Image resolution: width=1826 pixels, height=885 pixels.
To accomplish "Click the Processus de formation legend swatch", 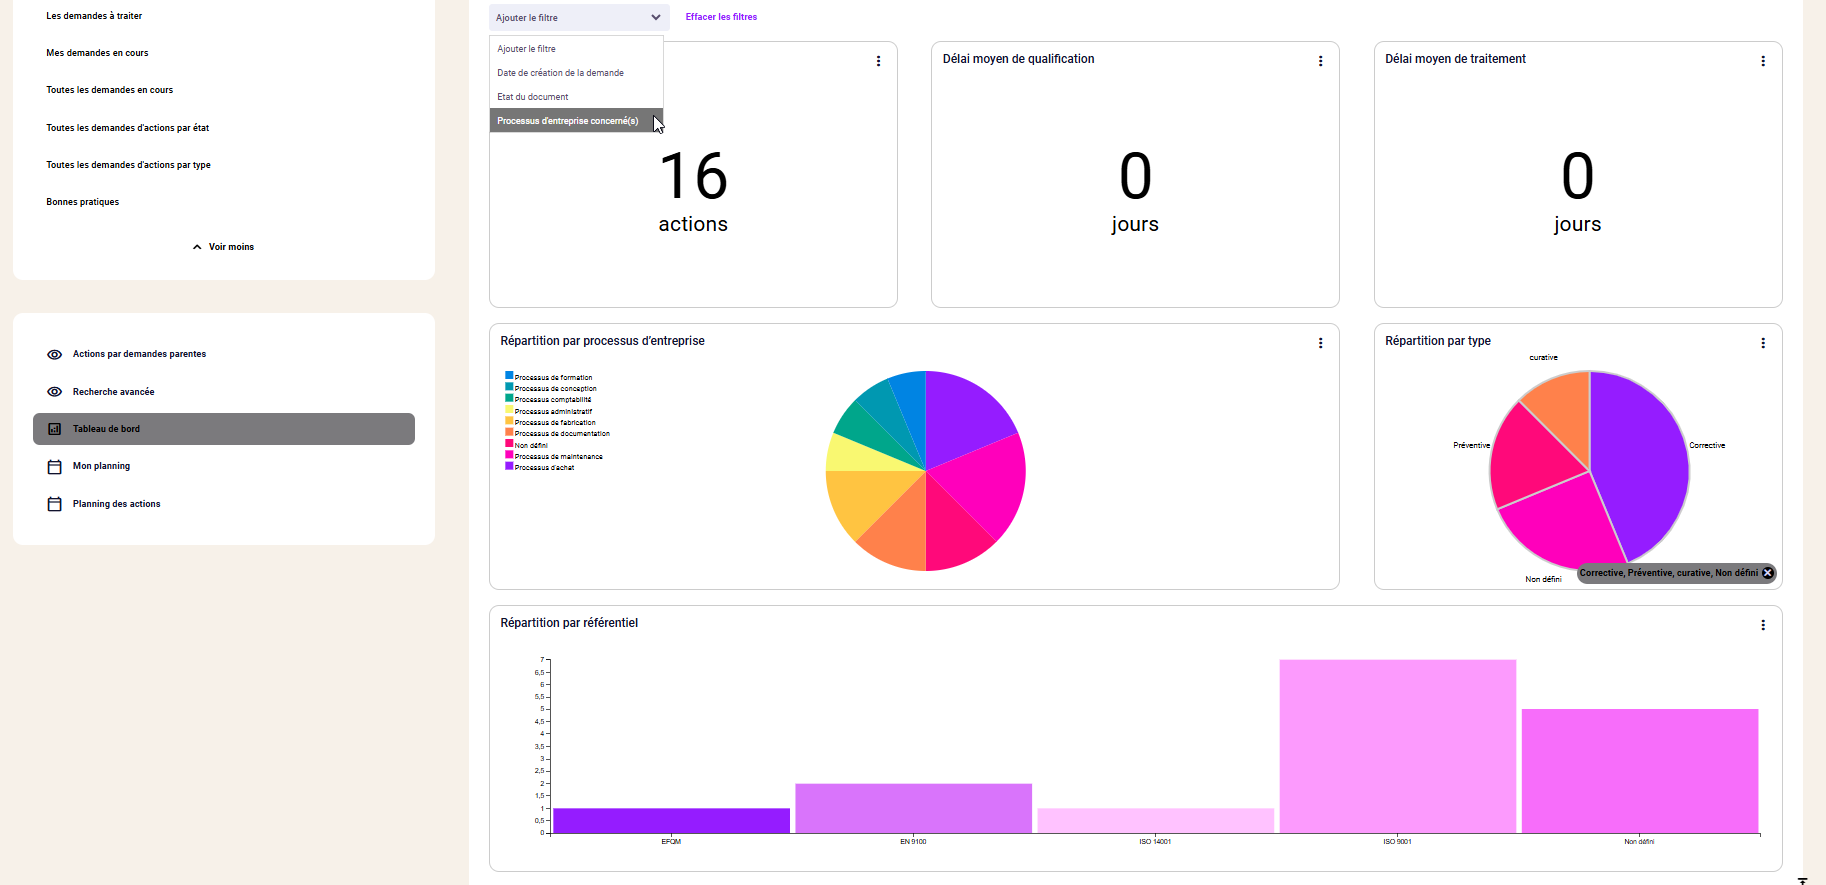I will click(x=509, y=376).
